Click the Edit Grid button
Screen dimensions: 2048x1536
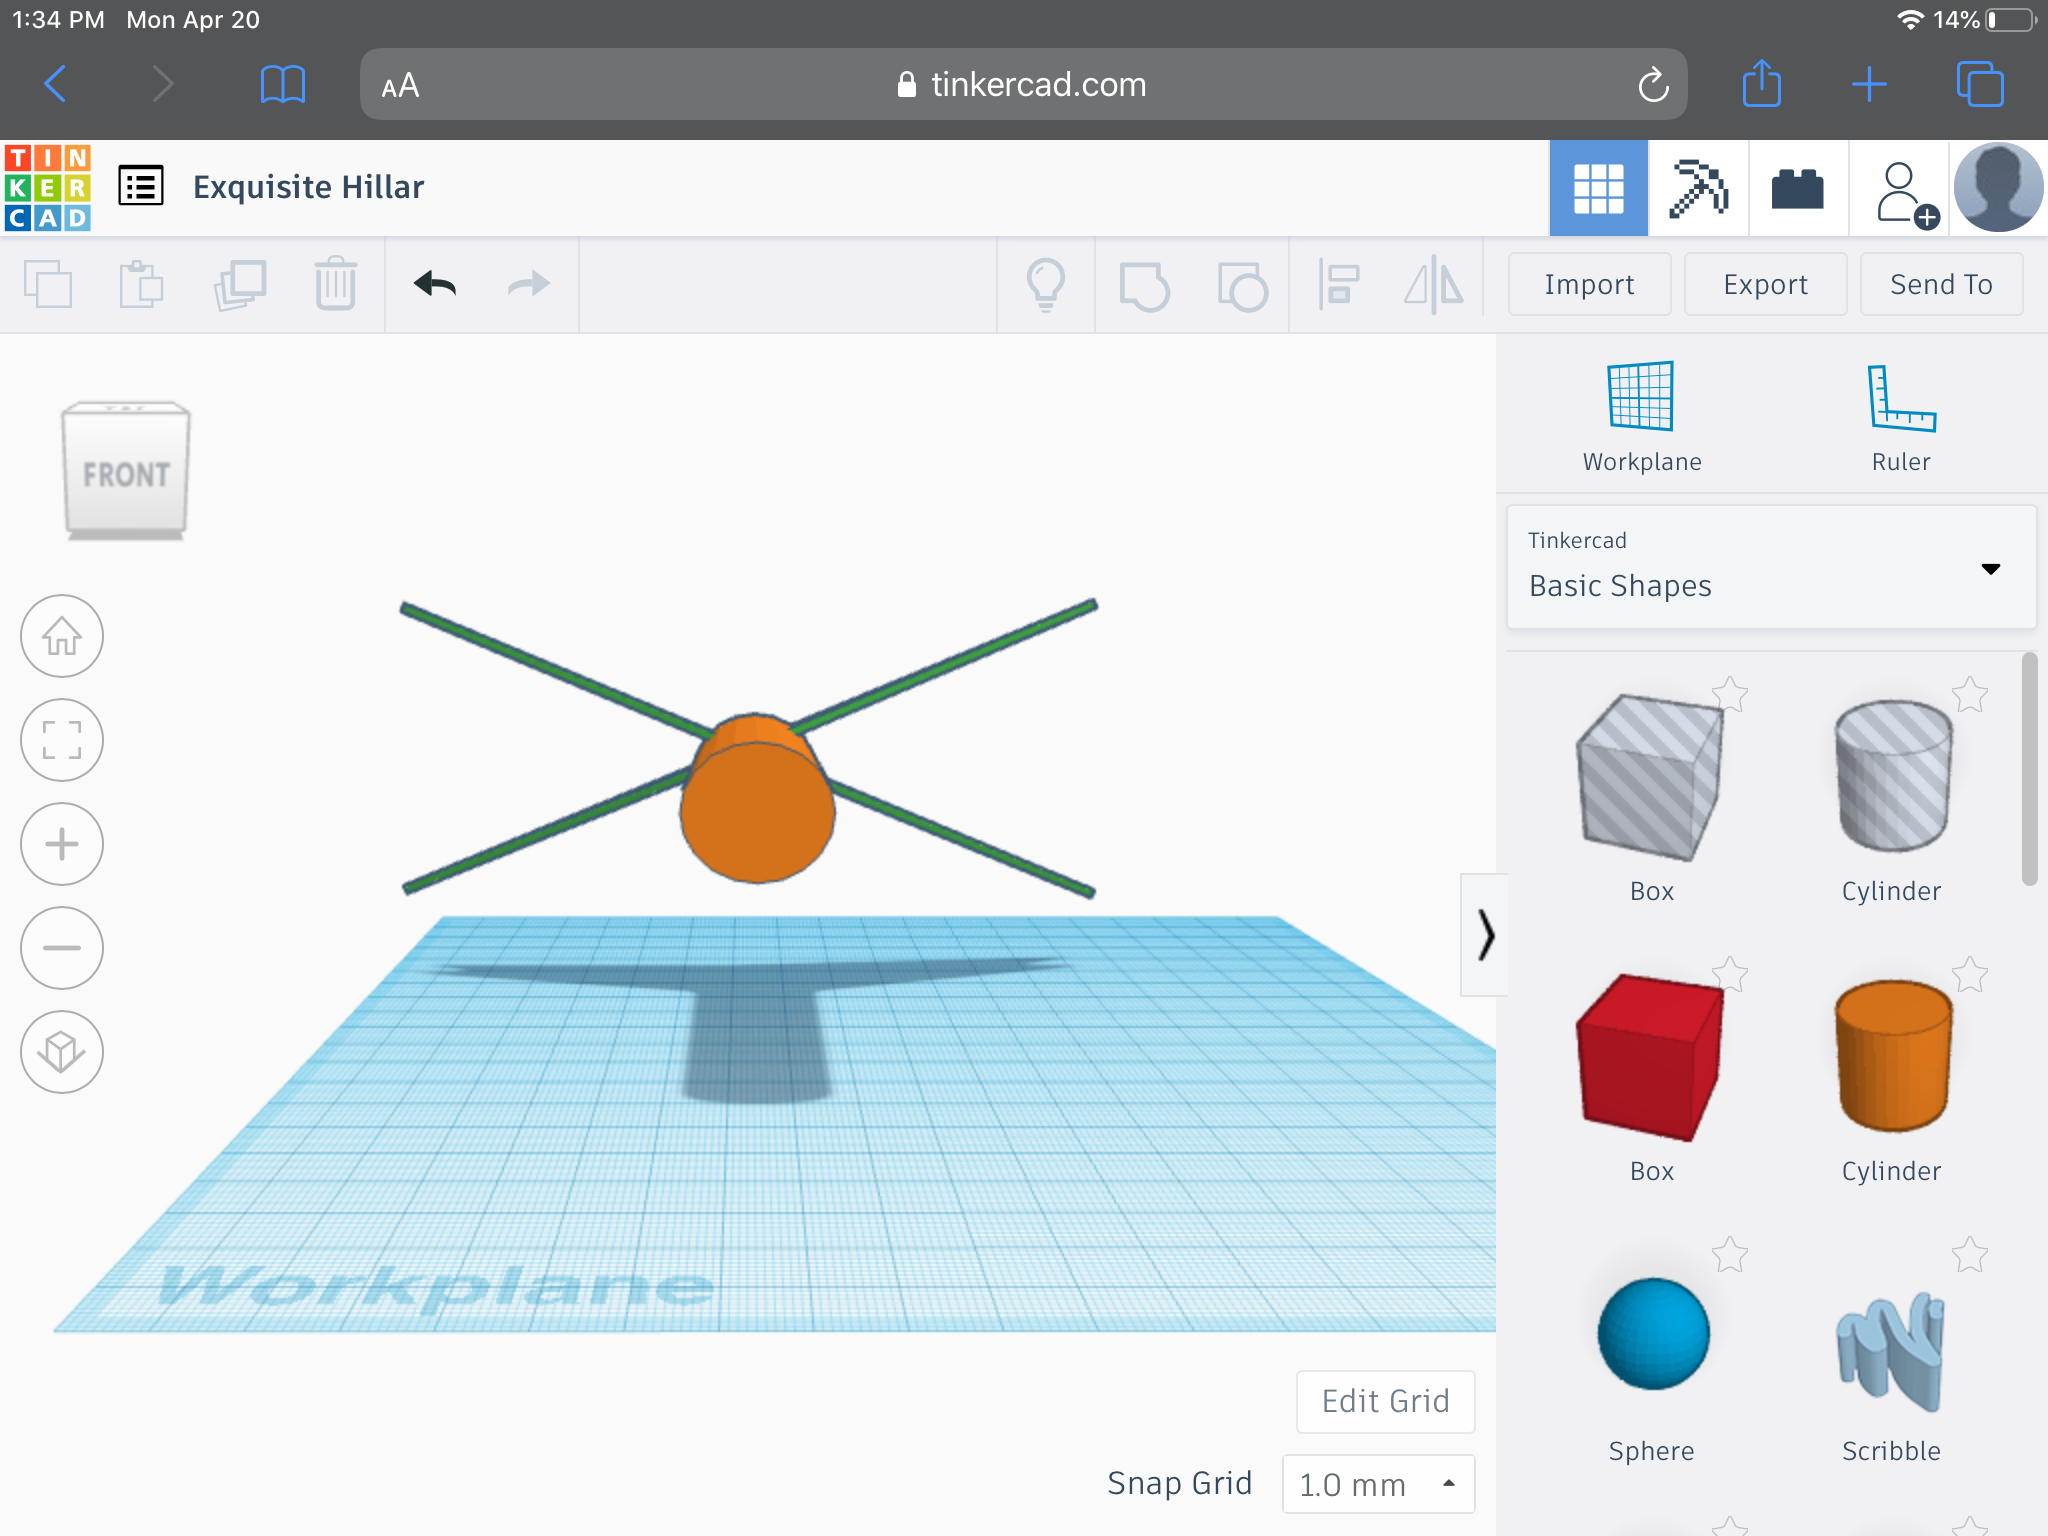click(x=1385, y=1401)
